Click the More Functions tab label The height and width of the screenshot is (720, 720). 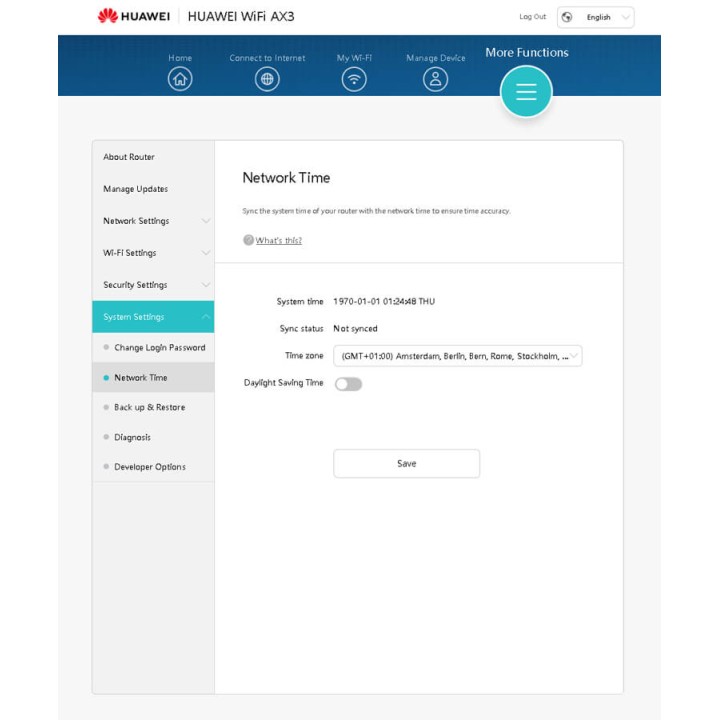(527, 52)
